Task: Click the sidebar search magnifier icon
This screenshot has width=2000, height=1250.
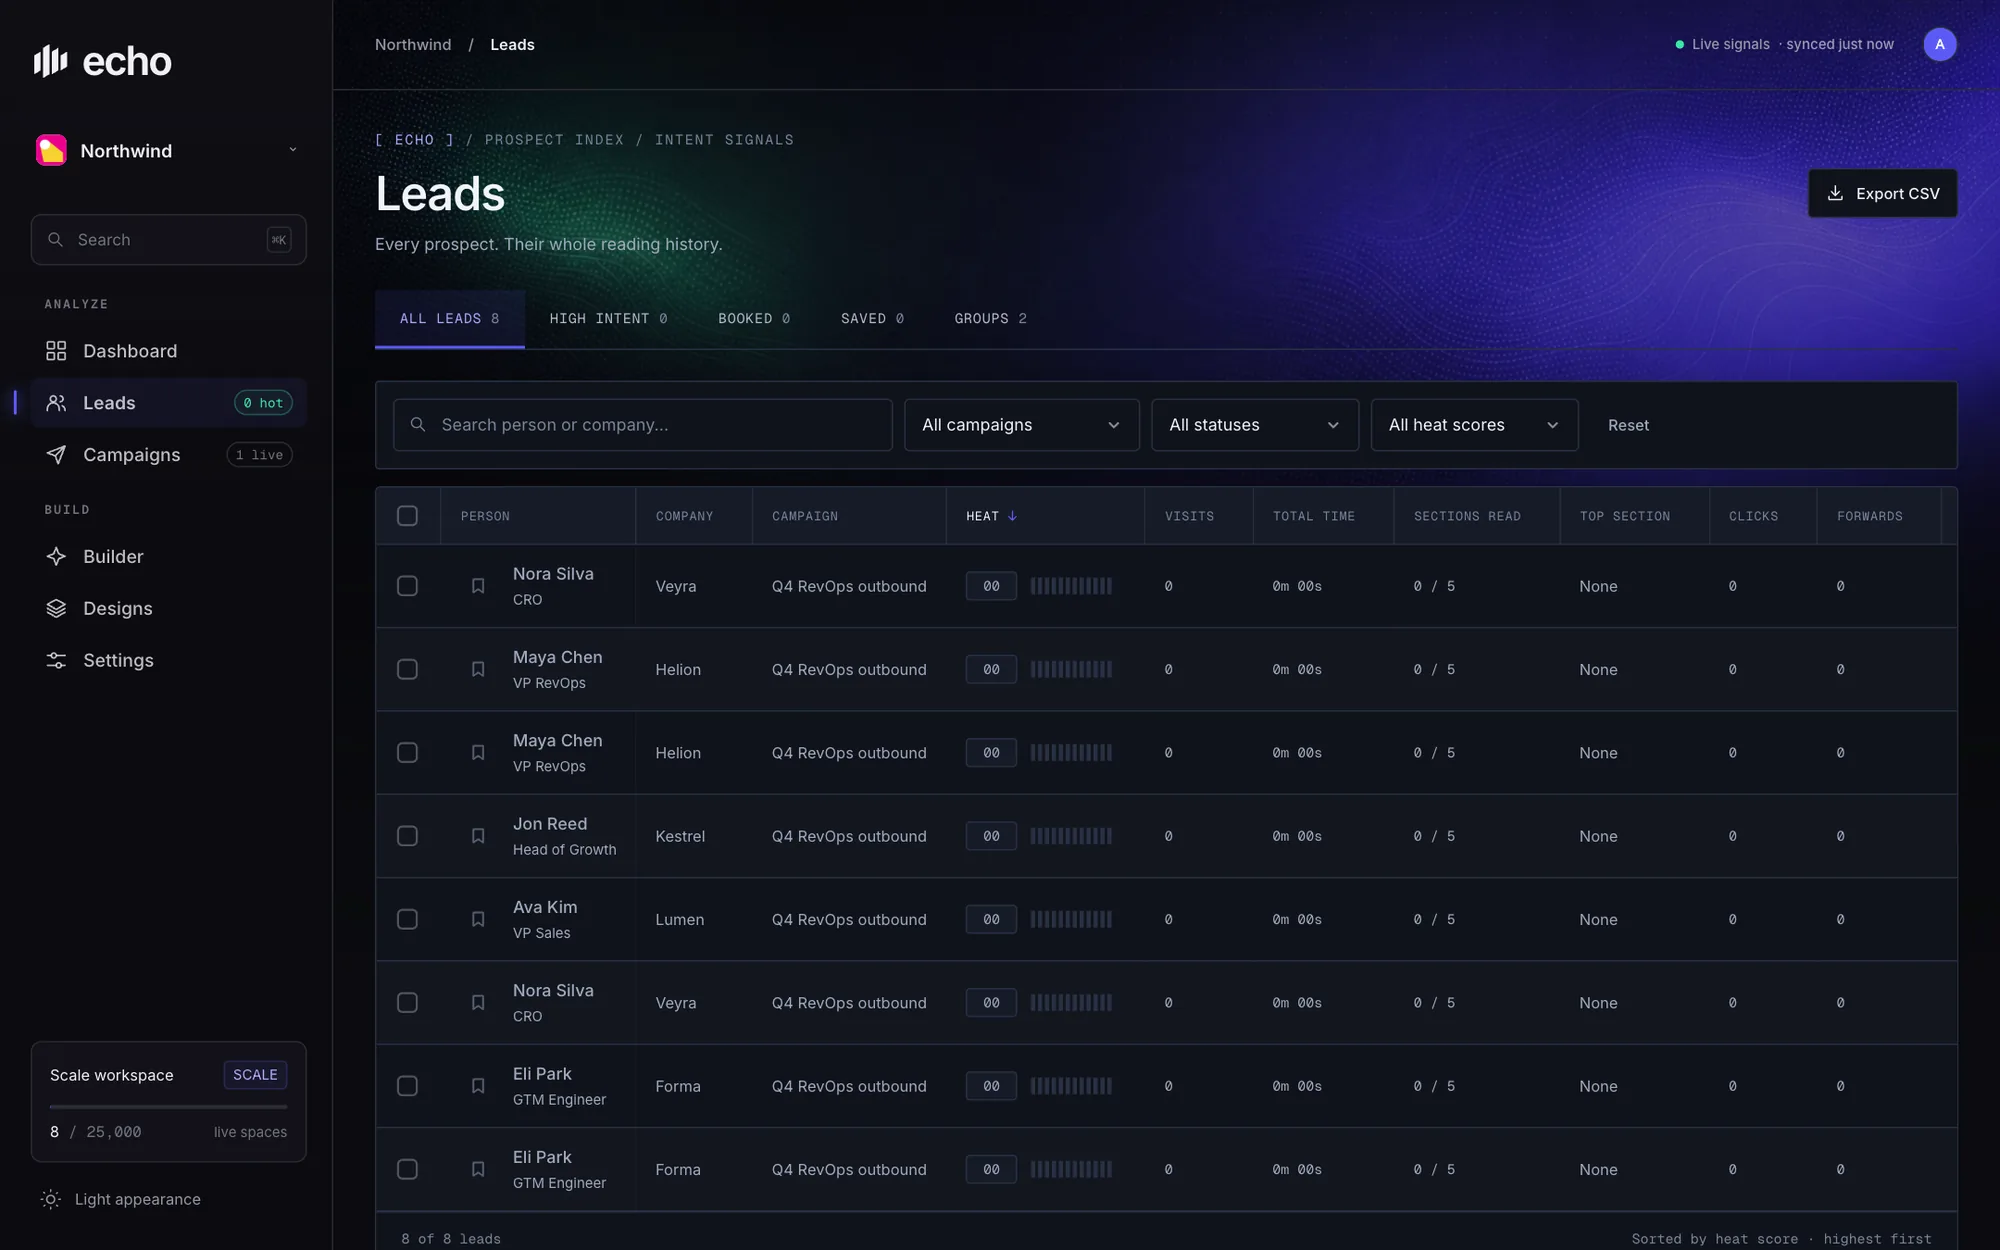Action: (x=56, y=240)
